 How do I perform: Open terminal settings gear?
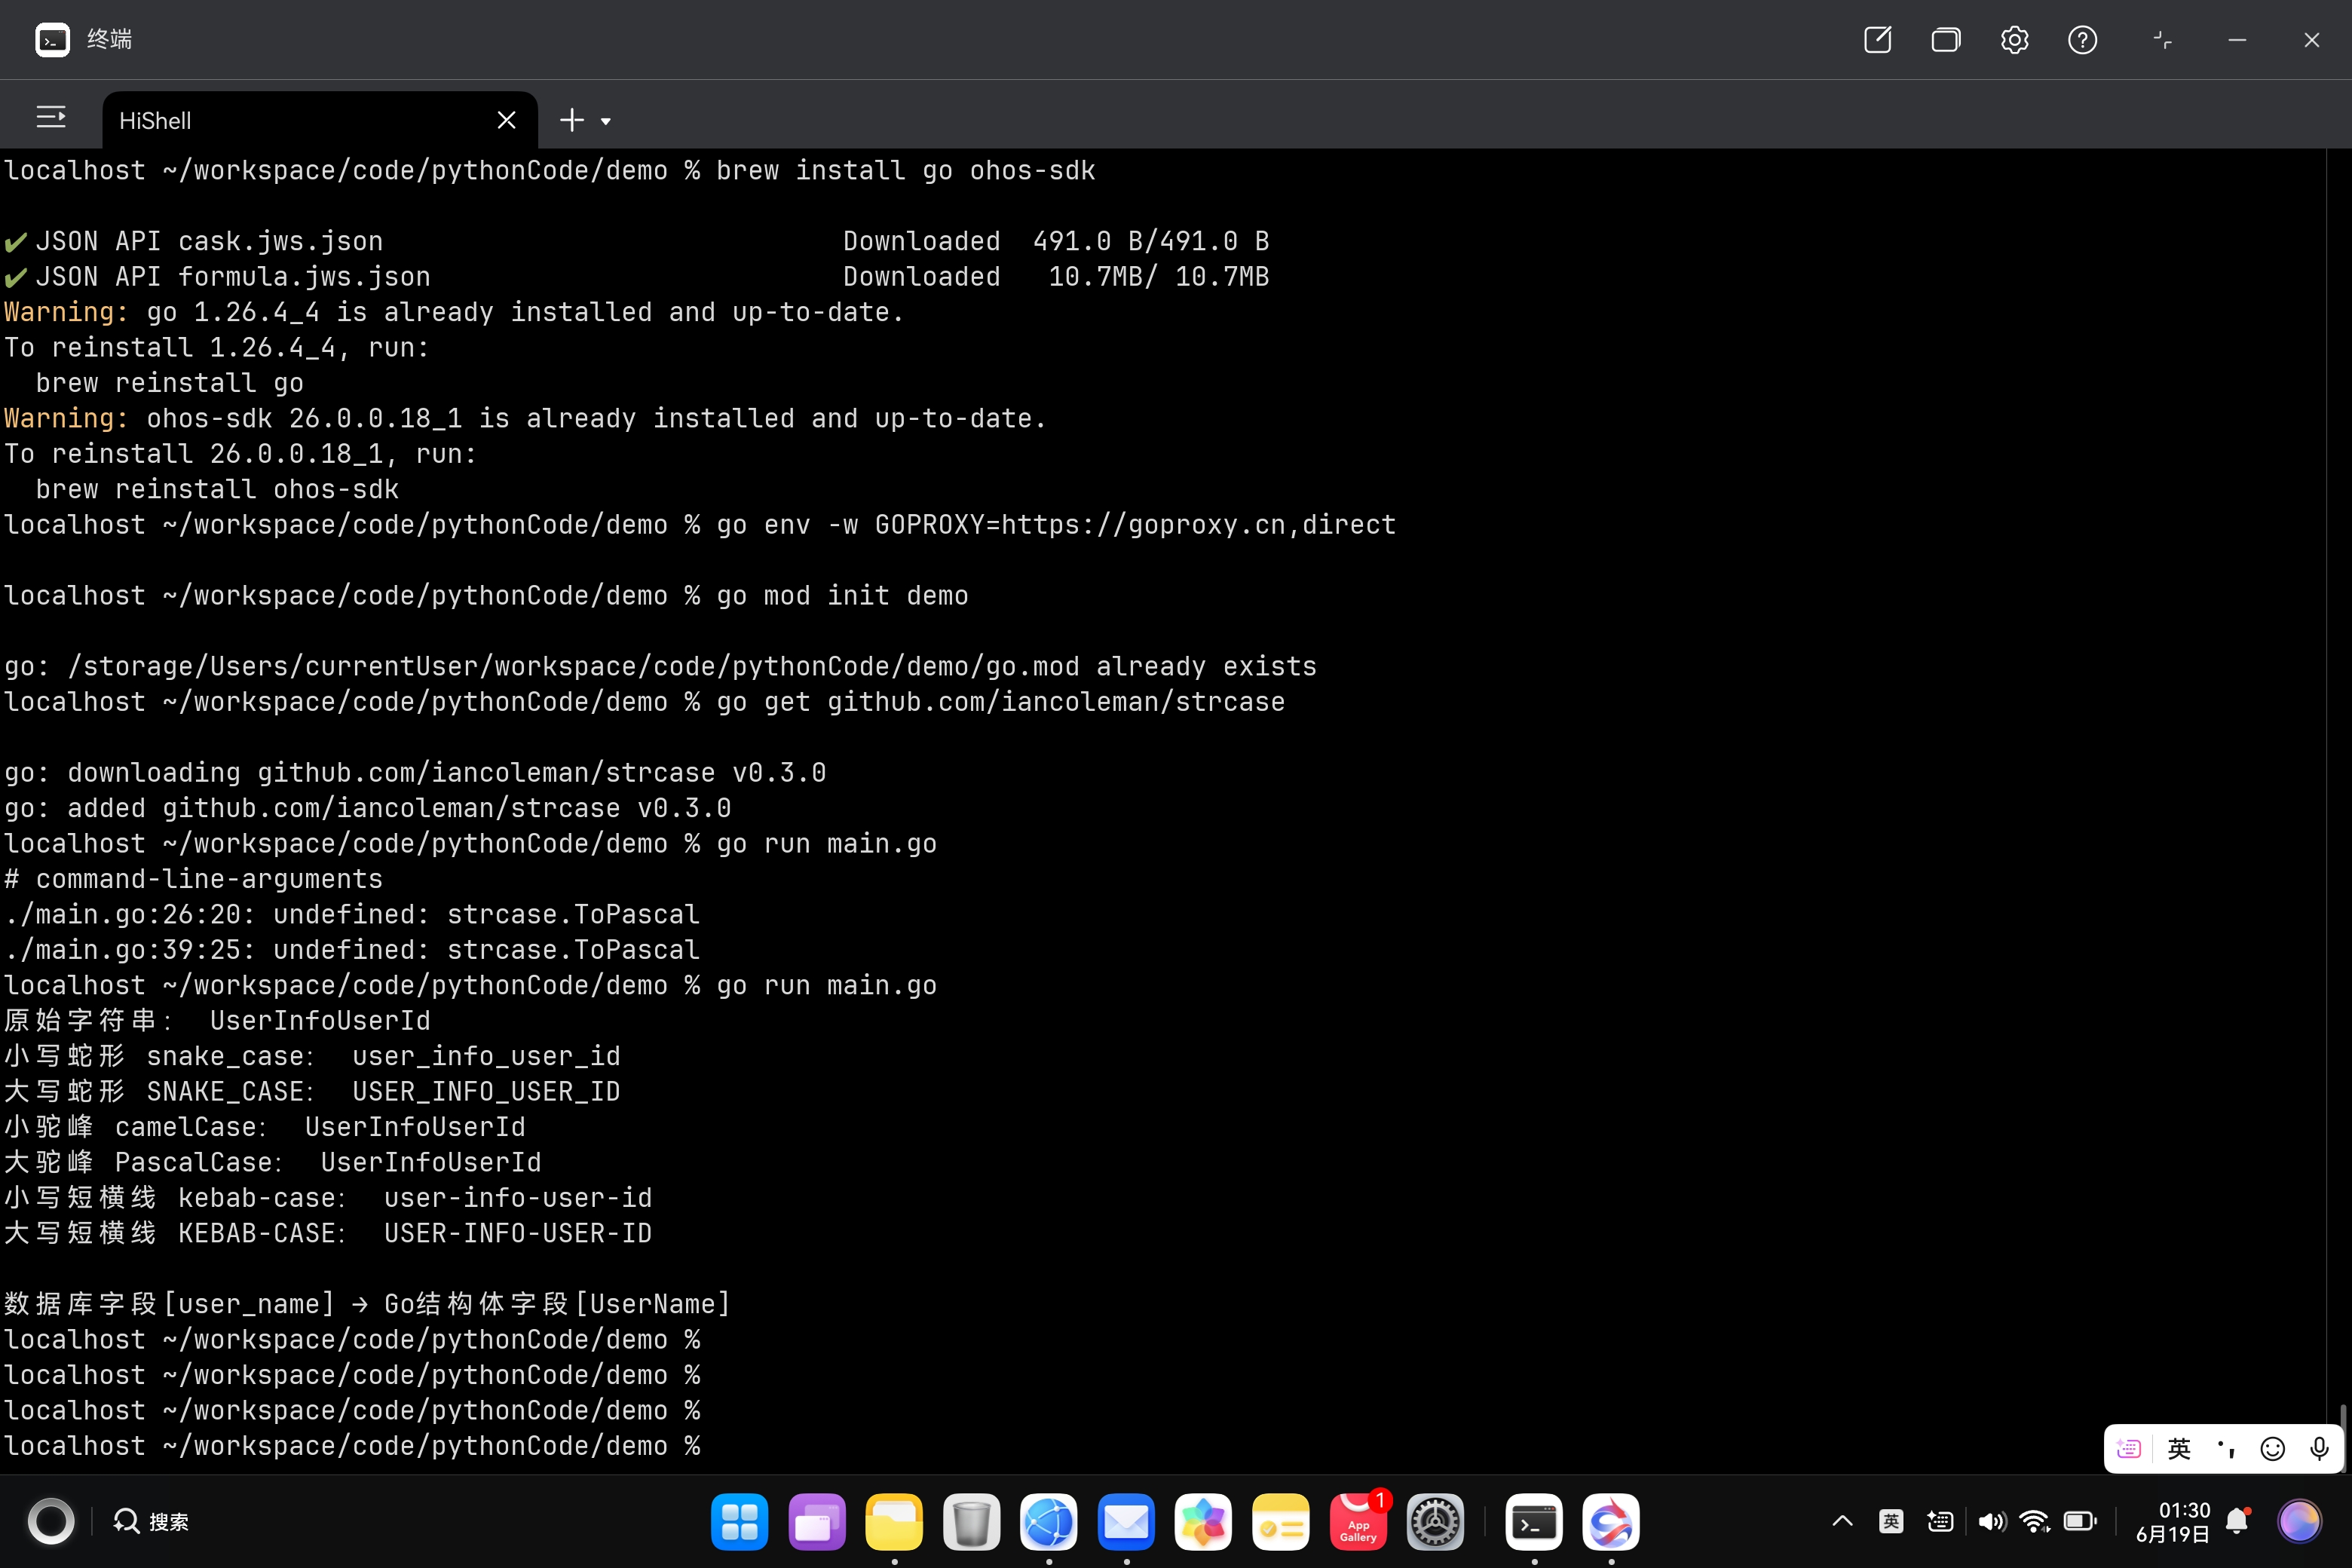pos(2014,40)
